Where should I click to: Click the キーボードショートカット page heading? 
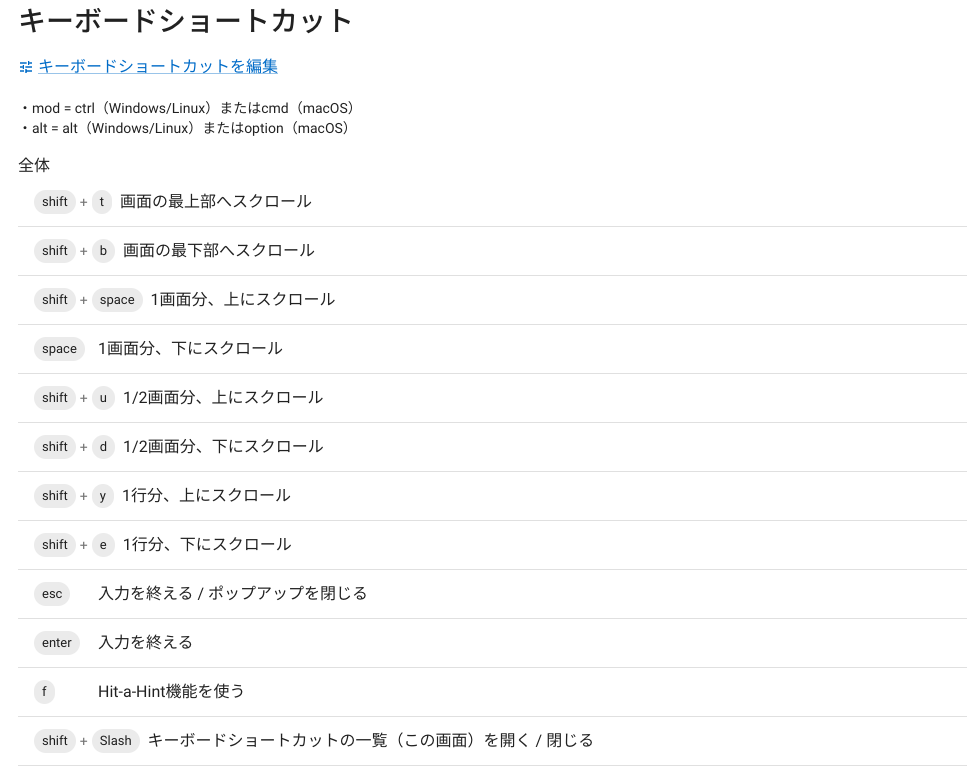click(186, 21)
